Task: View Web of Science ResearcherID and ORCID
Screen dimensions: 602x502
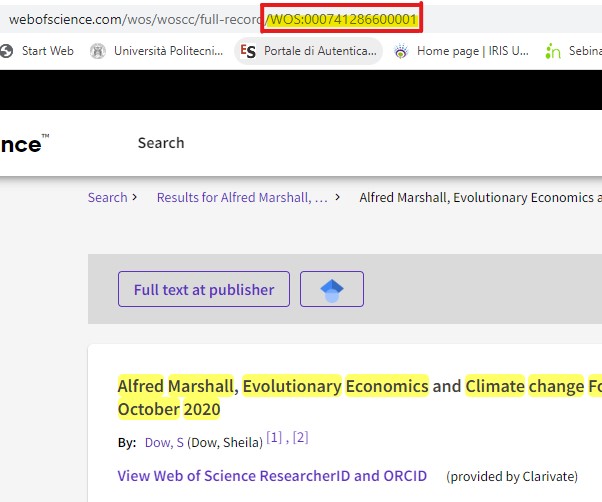Action: pyautogui.click(x=272, y=476)
